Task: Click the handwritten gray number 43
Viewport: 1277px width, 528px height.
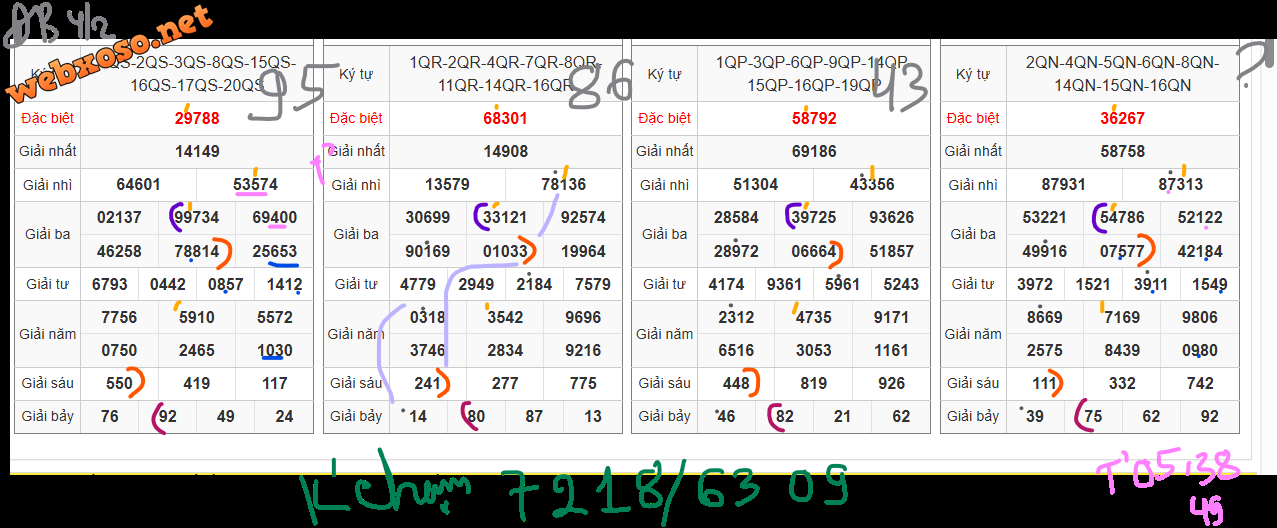Action: (898, 83)
